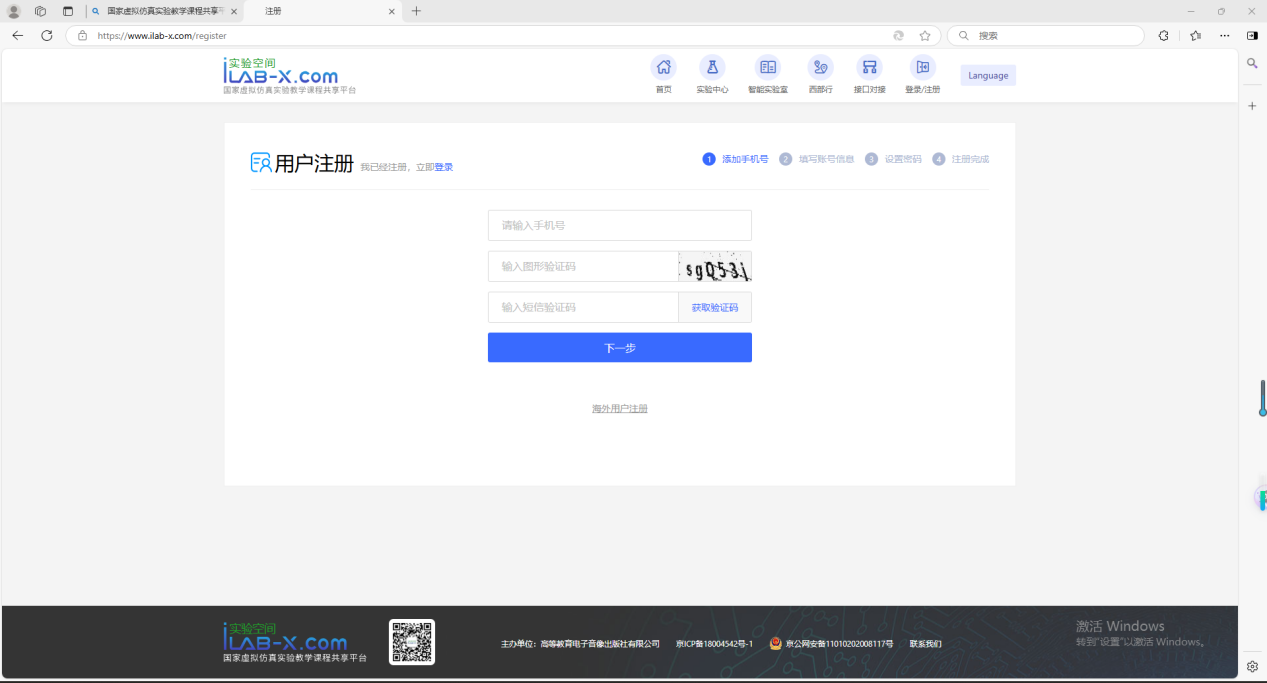The height and width of the screenshot is (683, 1267).
Task: Click the 智能实验室 navigation icon
Action: (x=768, y=68)
